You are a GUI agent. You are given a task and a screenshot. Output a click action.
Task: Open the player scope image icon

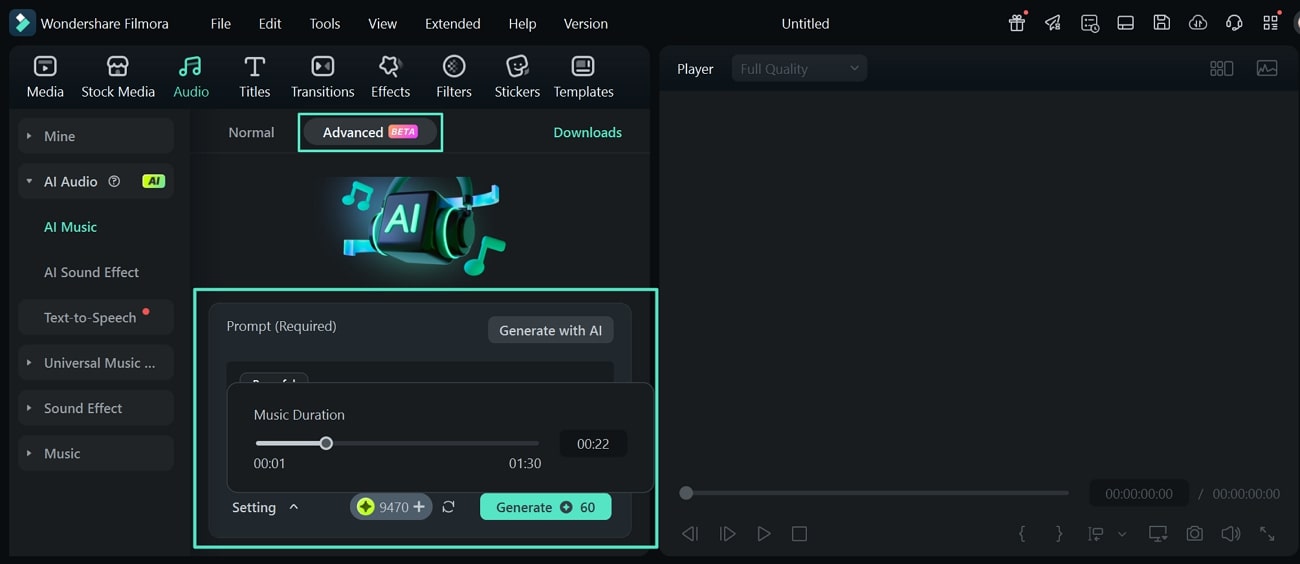tap(1267, 69)
